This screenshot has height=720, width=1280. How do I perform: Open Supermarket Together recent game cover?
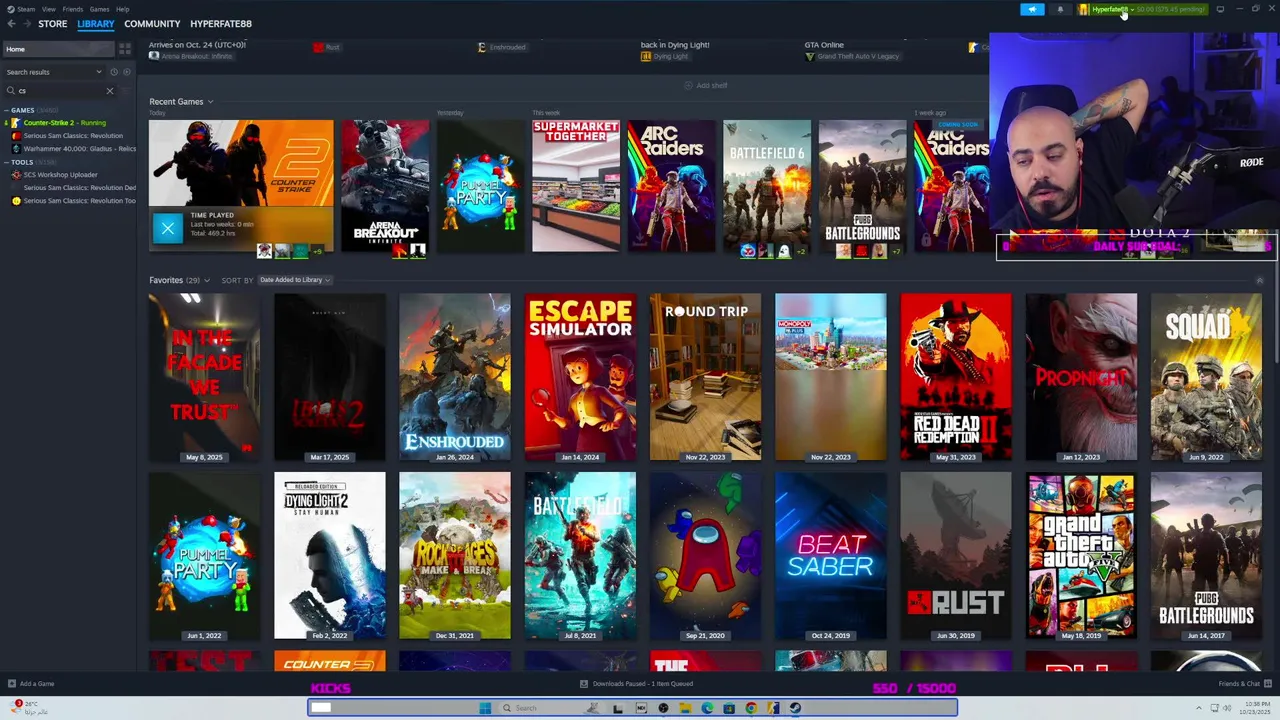tap(576, 186)
